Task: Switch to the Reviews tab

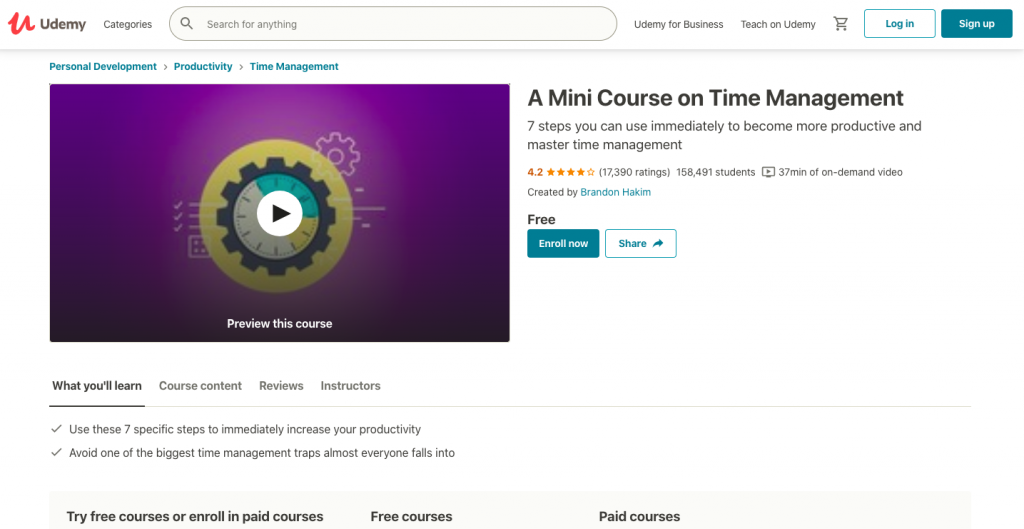Action: (281, 386)
